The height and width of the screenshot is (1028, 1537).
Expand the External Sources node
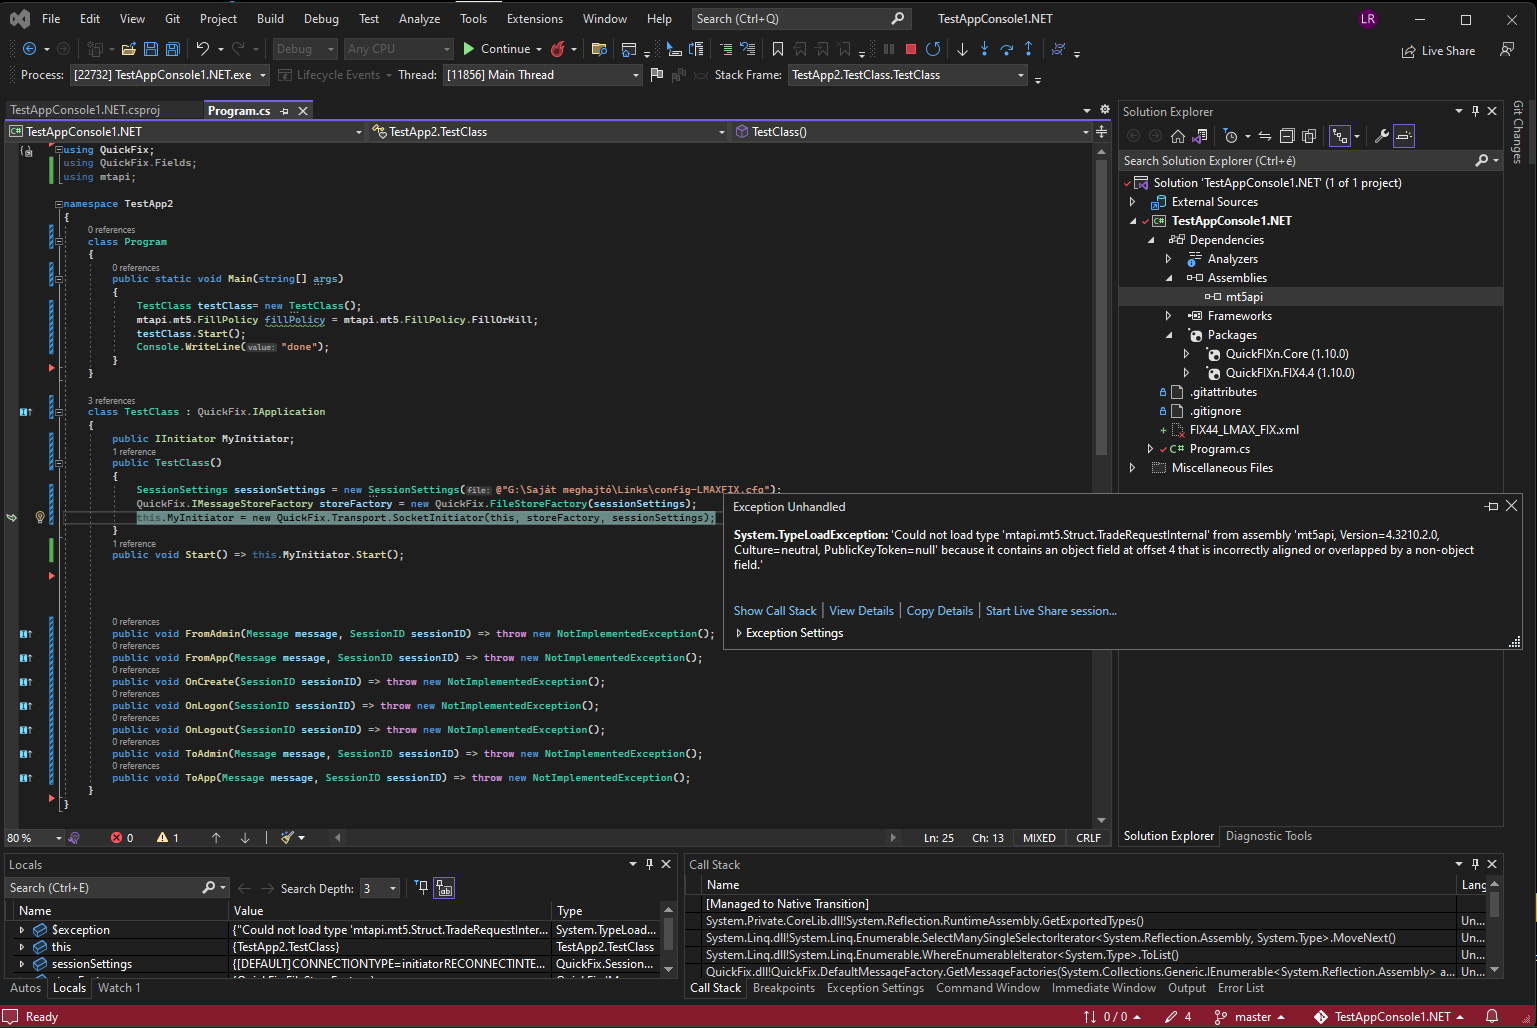1133,202
